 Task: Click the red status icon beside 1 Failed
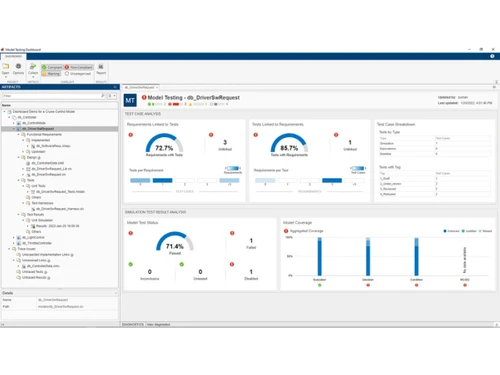pyautogui.click(x=232, y=233)
